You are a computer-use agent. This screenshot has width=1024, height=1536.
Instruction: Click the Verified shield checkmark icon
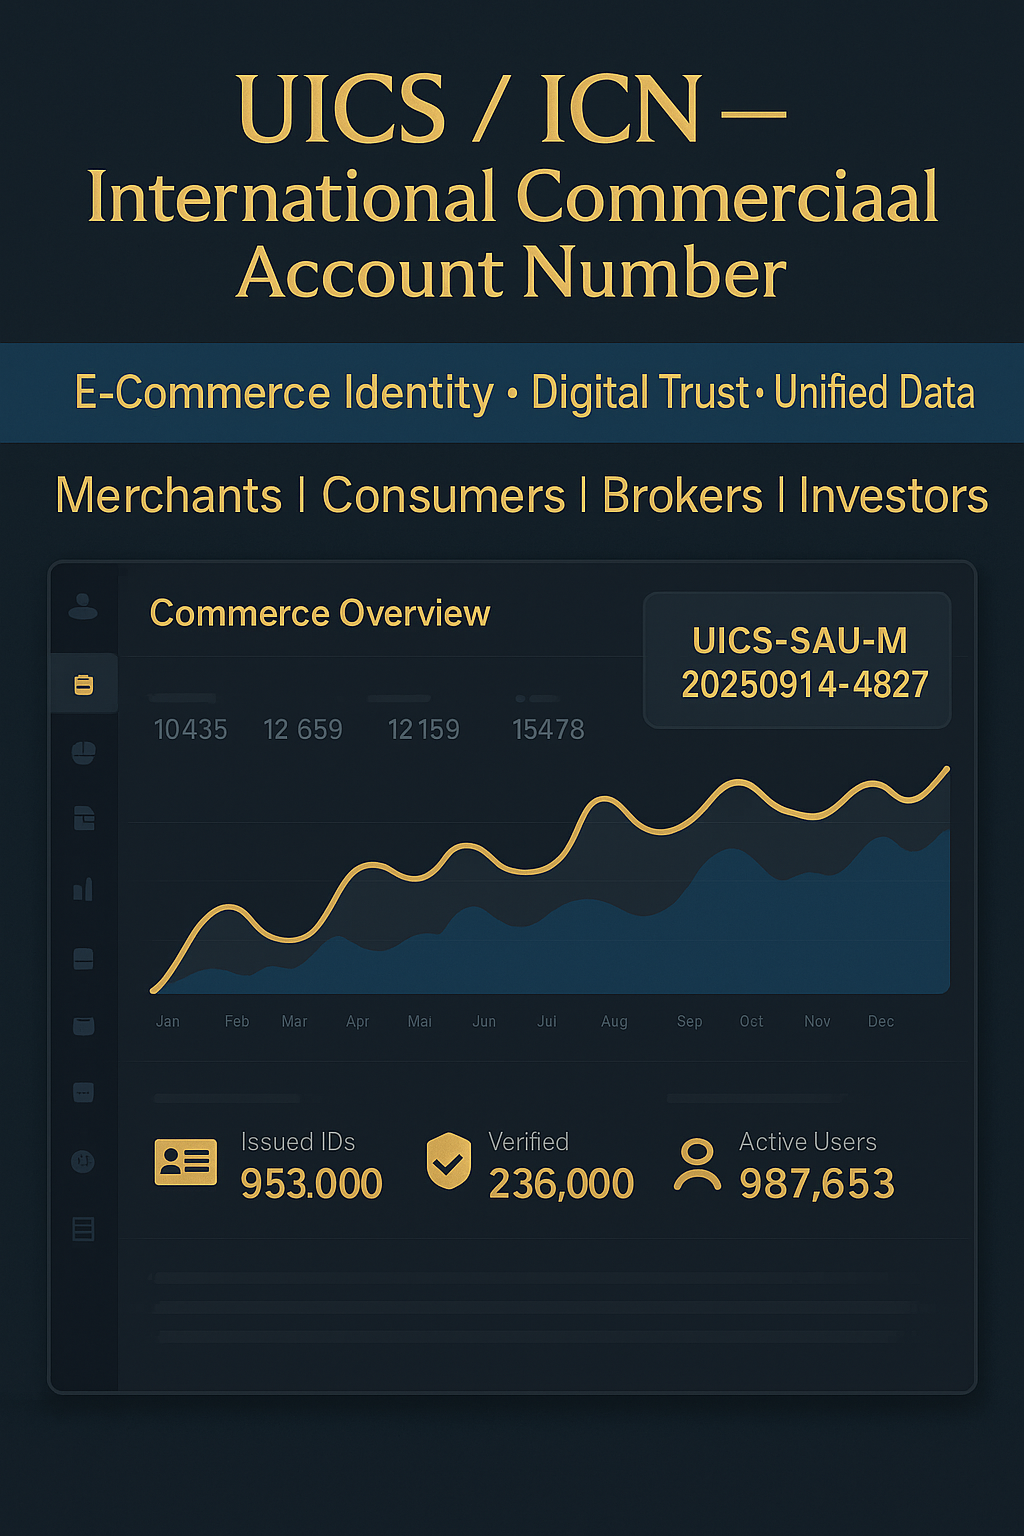449,1161
